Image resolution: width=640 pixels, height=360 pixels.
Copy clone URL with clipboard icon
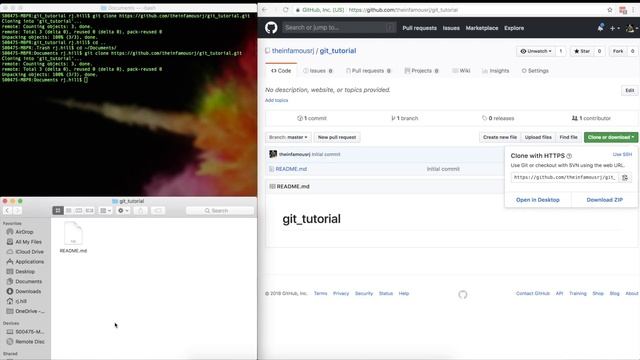625,178
